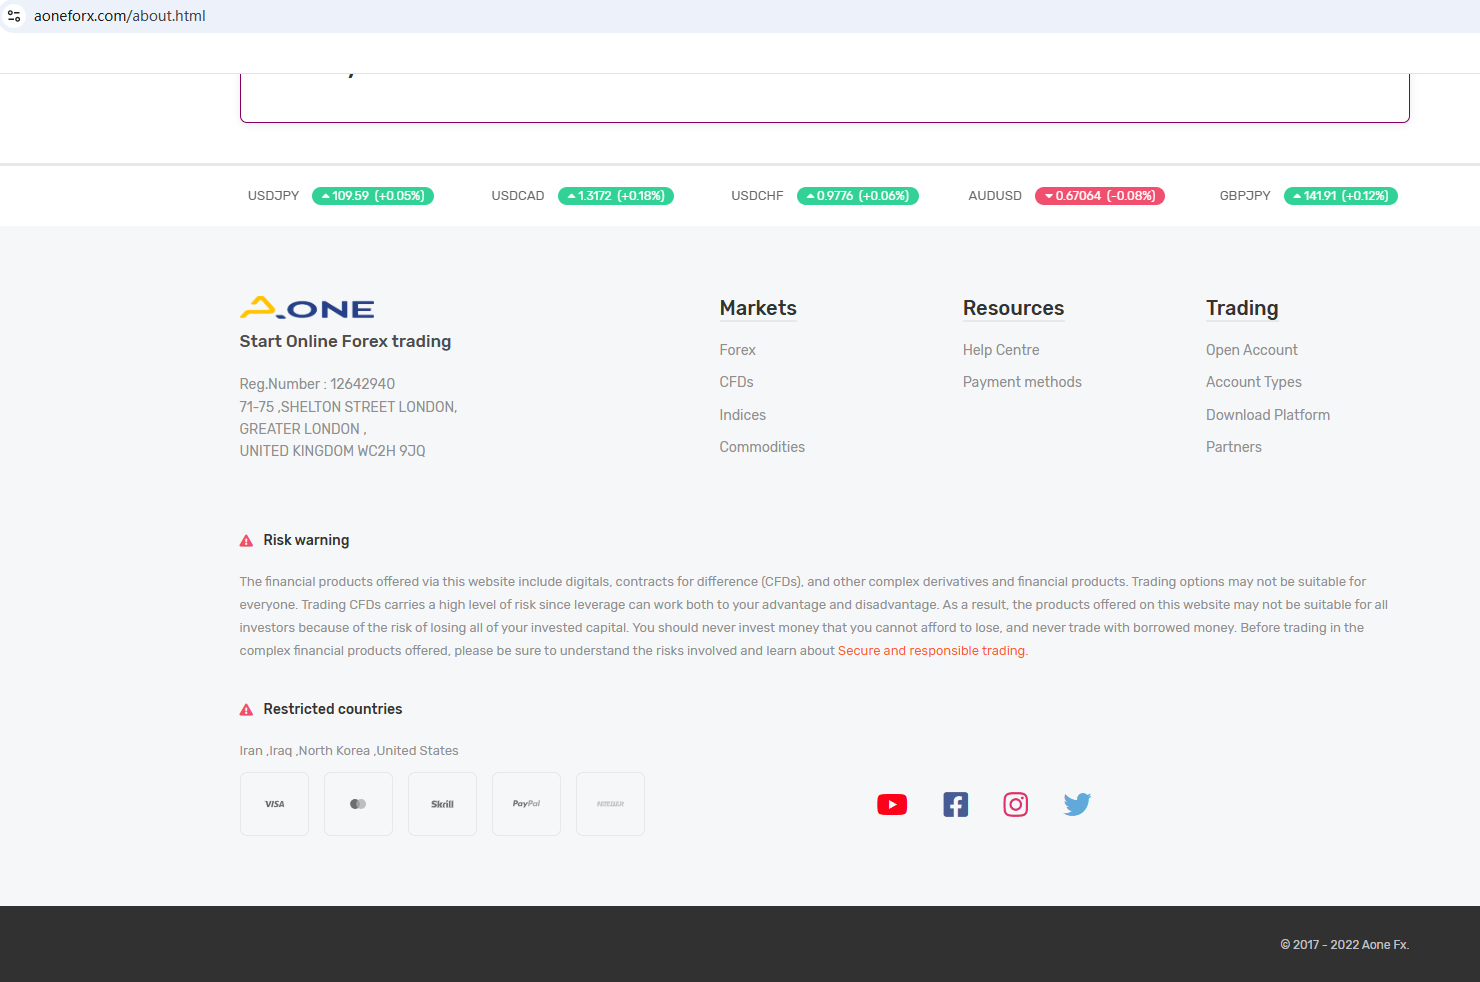The height and width of the screenshot is (982, 1480).
Task: Open the Payment methods link
Action: coord(1021,382)
